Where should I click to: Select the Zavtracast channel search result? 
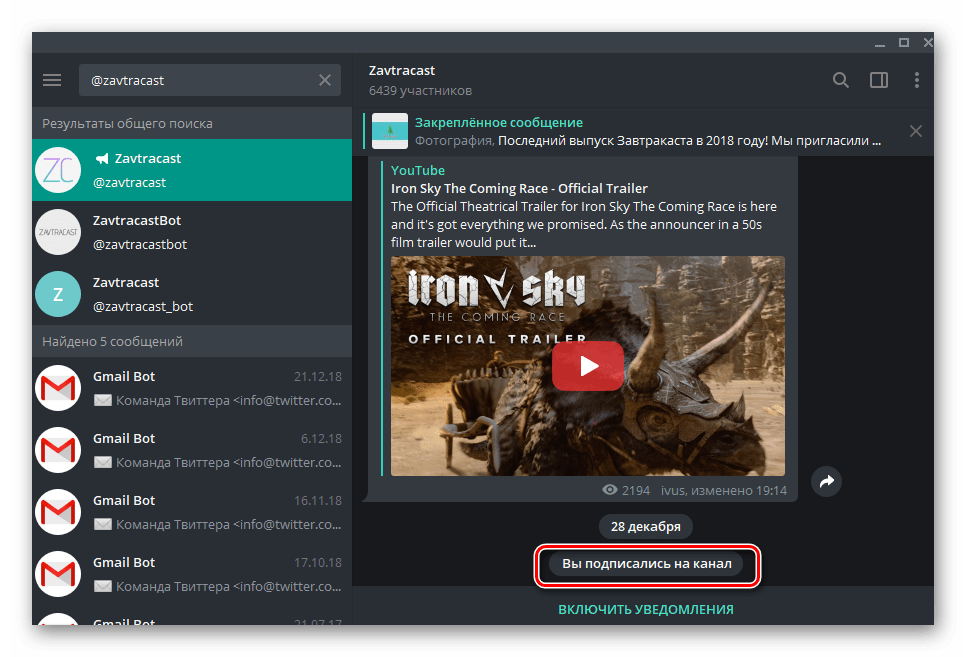coord(192,170)
